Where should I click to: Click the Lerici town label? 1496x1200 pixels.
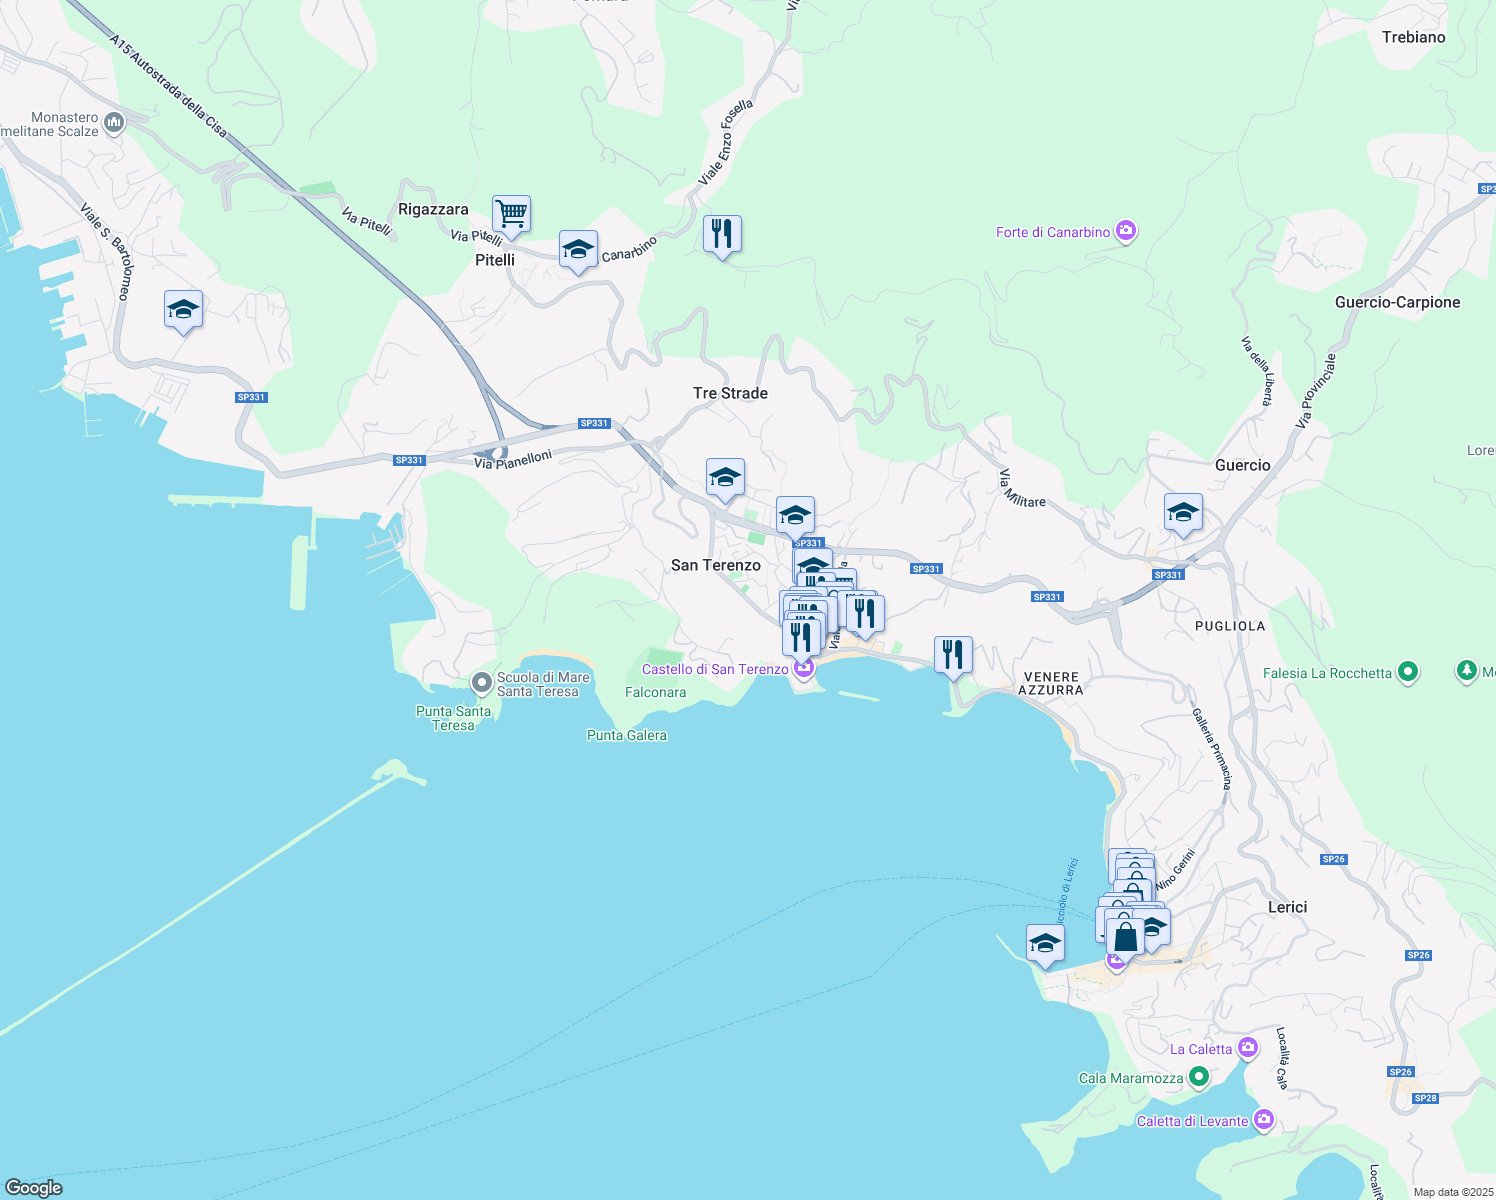click(1287, 907)
